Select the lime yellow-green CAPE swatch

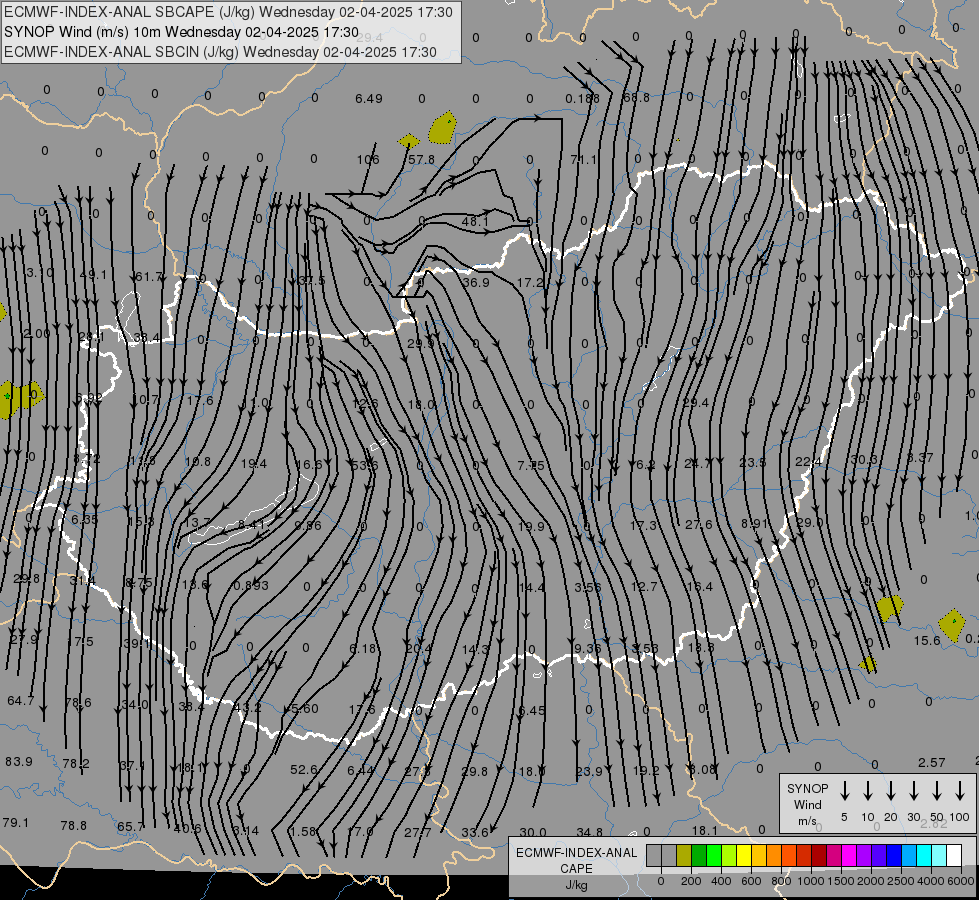(729, 856)
